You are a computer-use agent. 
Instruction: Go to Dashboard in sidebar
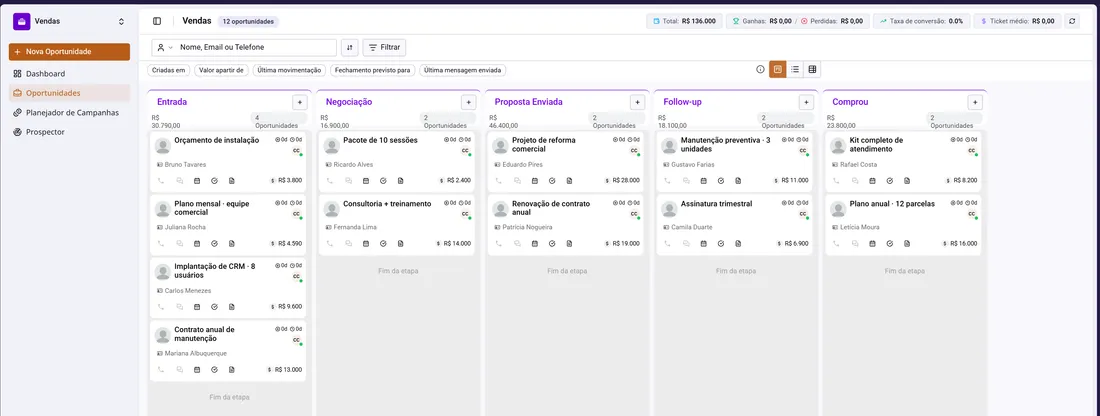coord(69,74)
